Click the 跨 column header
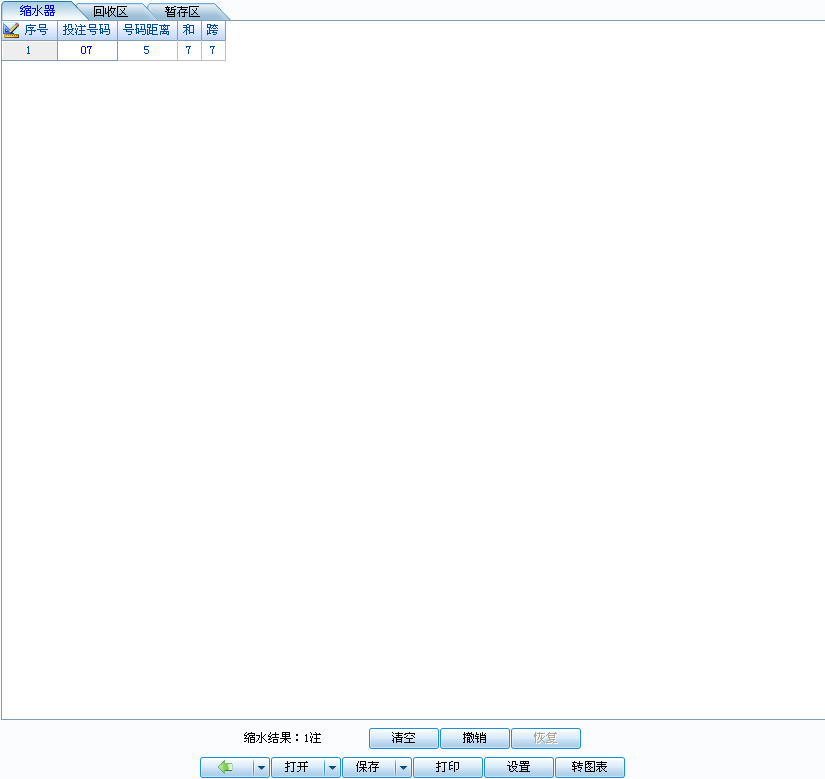This screenshot has height=779, width=825. click(x=213, y=31)
